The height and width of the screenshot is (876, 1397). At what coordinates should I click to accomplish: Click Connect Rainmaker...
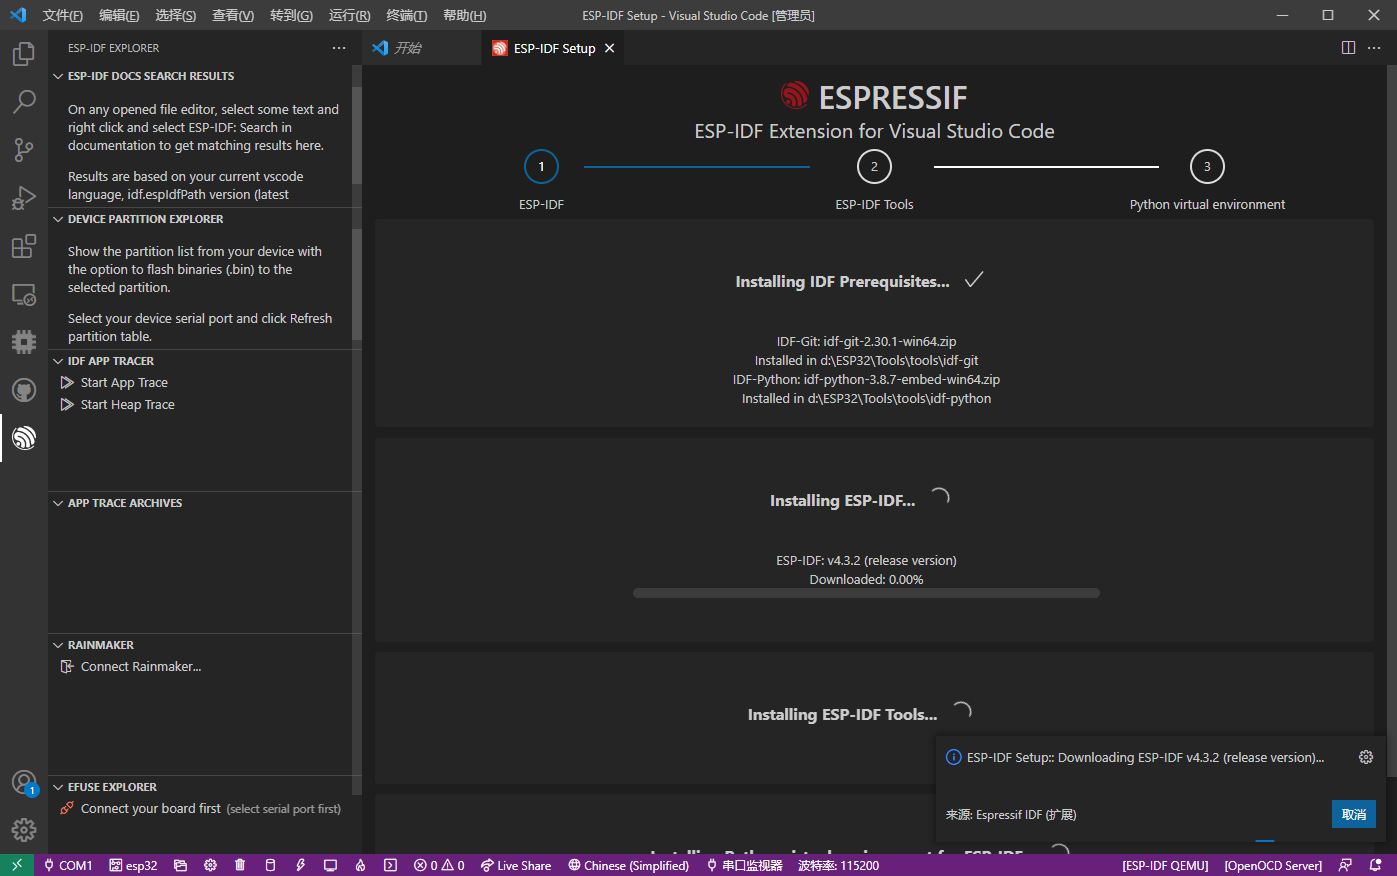pos(141,667)
